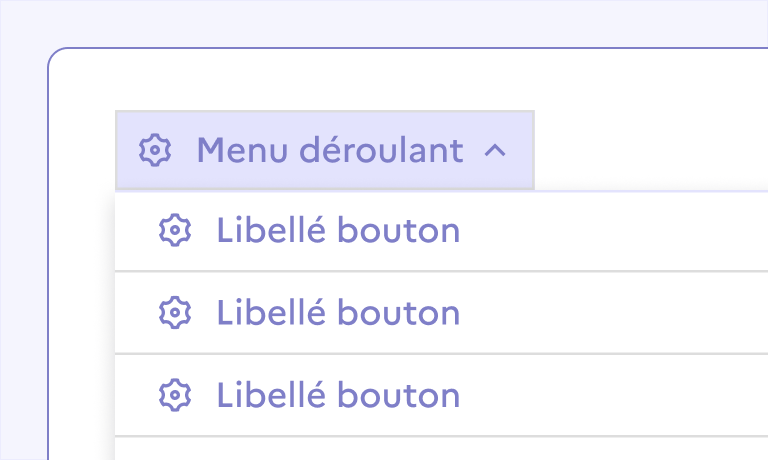The image size is (768, 460).
Task: Toggle the Menu déroulant dropdown button
Action: [325, 150]
